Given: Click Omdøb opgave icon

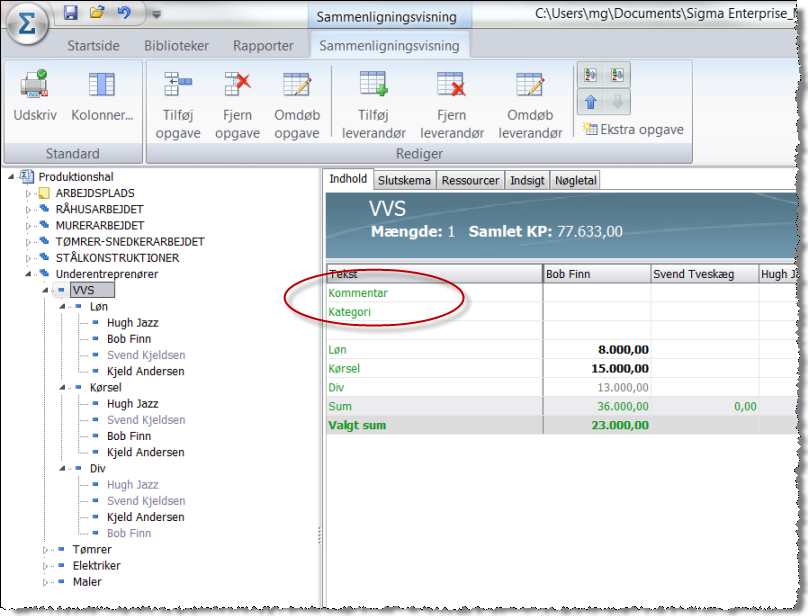Looking at the screenshot, I should point(297,85).
